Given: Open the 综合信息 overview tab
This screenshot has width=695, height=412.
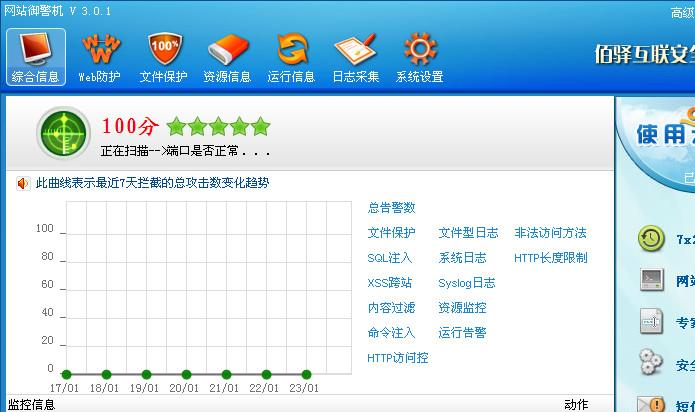Looking at the screenshot, I should [x=35, y=57].
